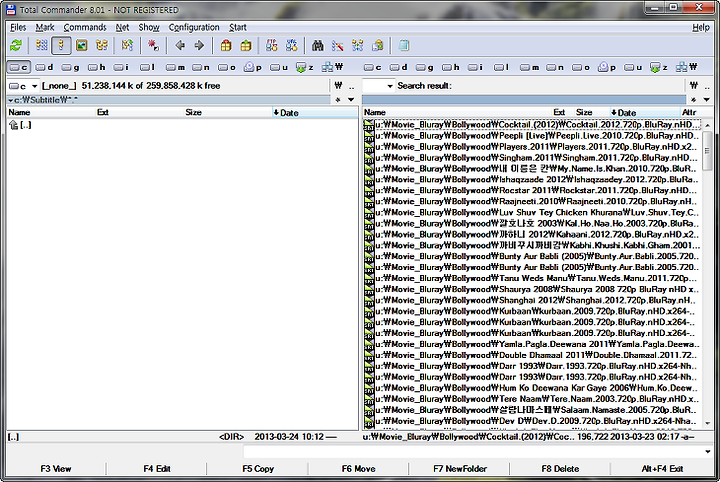Click the pack files box icon

click(x=226, y=45)
